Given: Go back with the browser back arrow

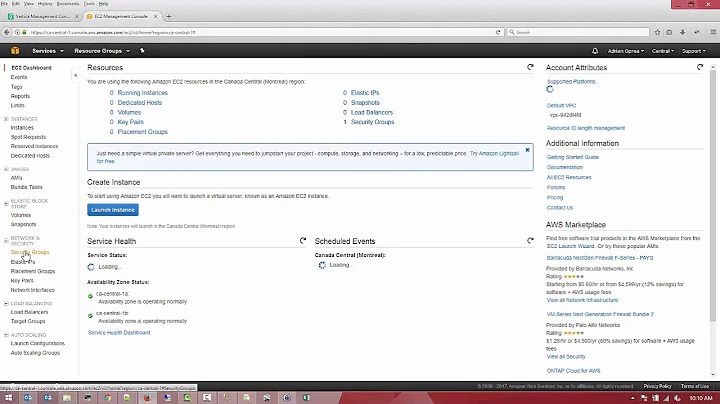Looking at the screenshot, I should coord(7,32).
